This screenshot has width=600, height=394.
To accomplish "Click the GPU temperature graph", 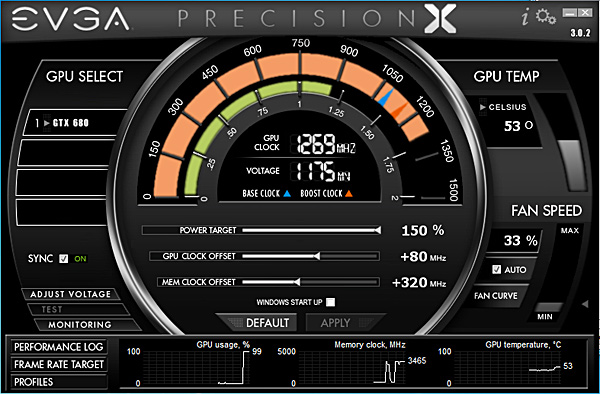I will [x=507, y=368].
